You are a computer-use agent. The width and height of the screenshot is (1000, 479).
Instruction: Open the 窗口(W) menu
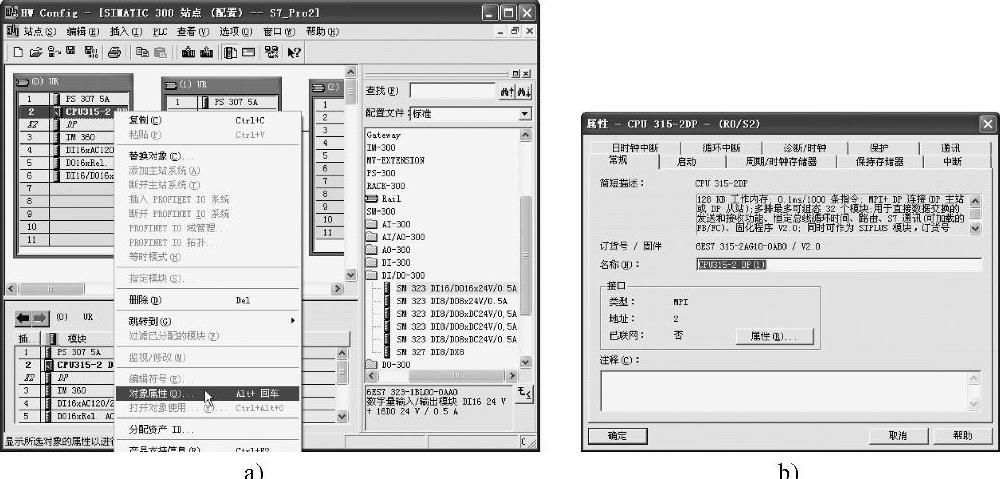coord(279,31)
